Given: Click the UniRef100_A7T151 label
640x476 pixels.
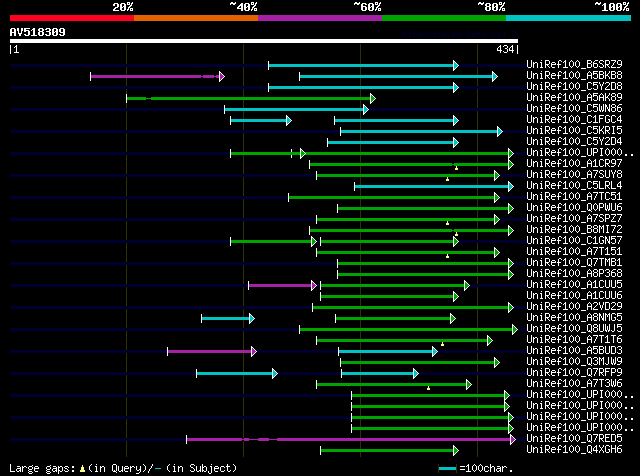Looking at the screenshot, I should pos(574,251).
